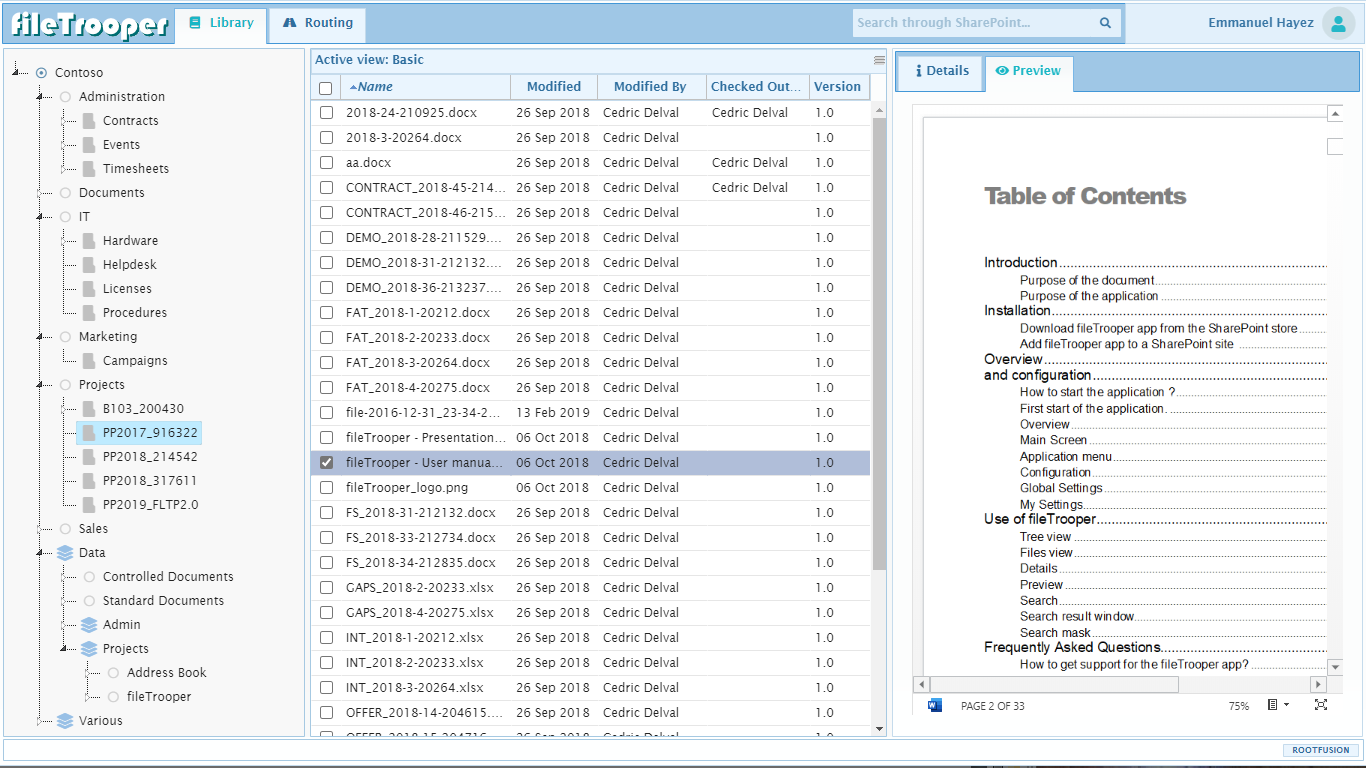Click the Hardware folder icon
1366x768 pixels.
pyautogui.click(x=89, y=241)
